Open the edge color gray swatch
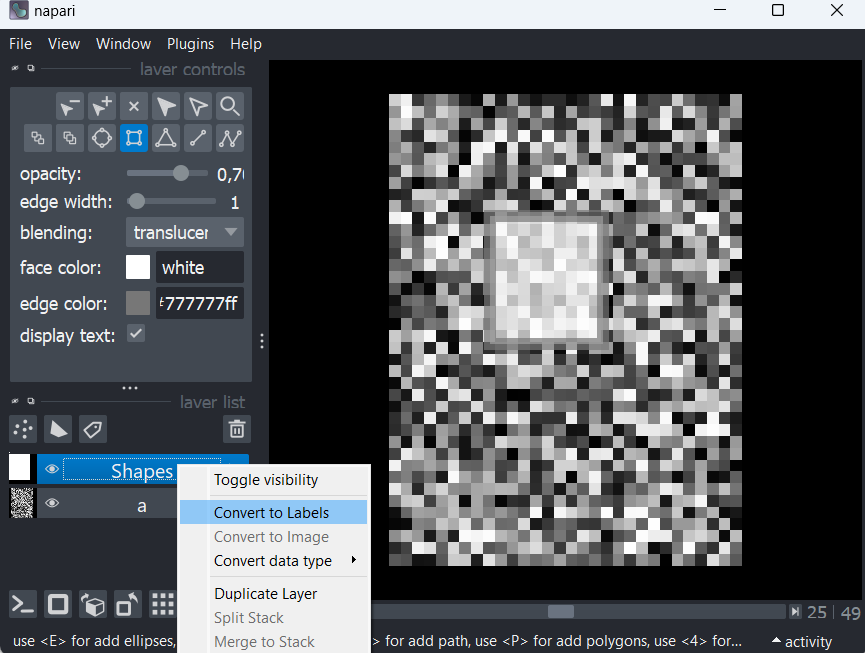Image resolution: width=865 pixels, height=653 pixels. coord(138,303)
